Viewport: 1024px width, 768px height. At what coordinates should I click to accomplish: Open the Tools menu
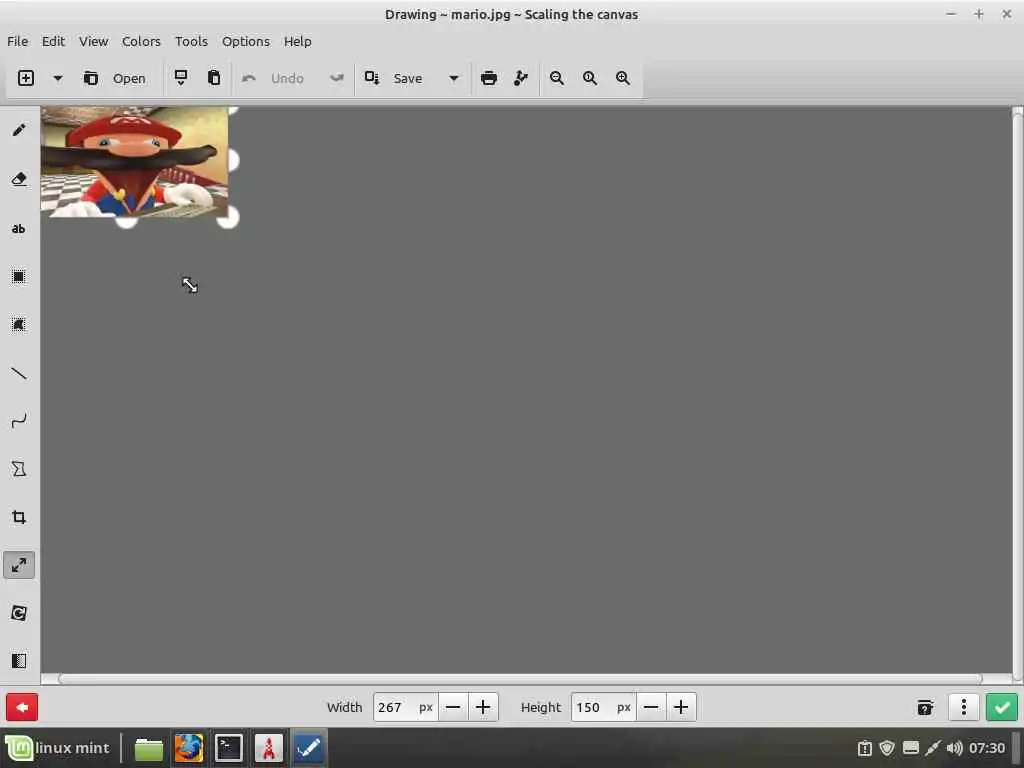point(191,41)
